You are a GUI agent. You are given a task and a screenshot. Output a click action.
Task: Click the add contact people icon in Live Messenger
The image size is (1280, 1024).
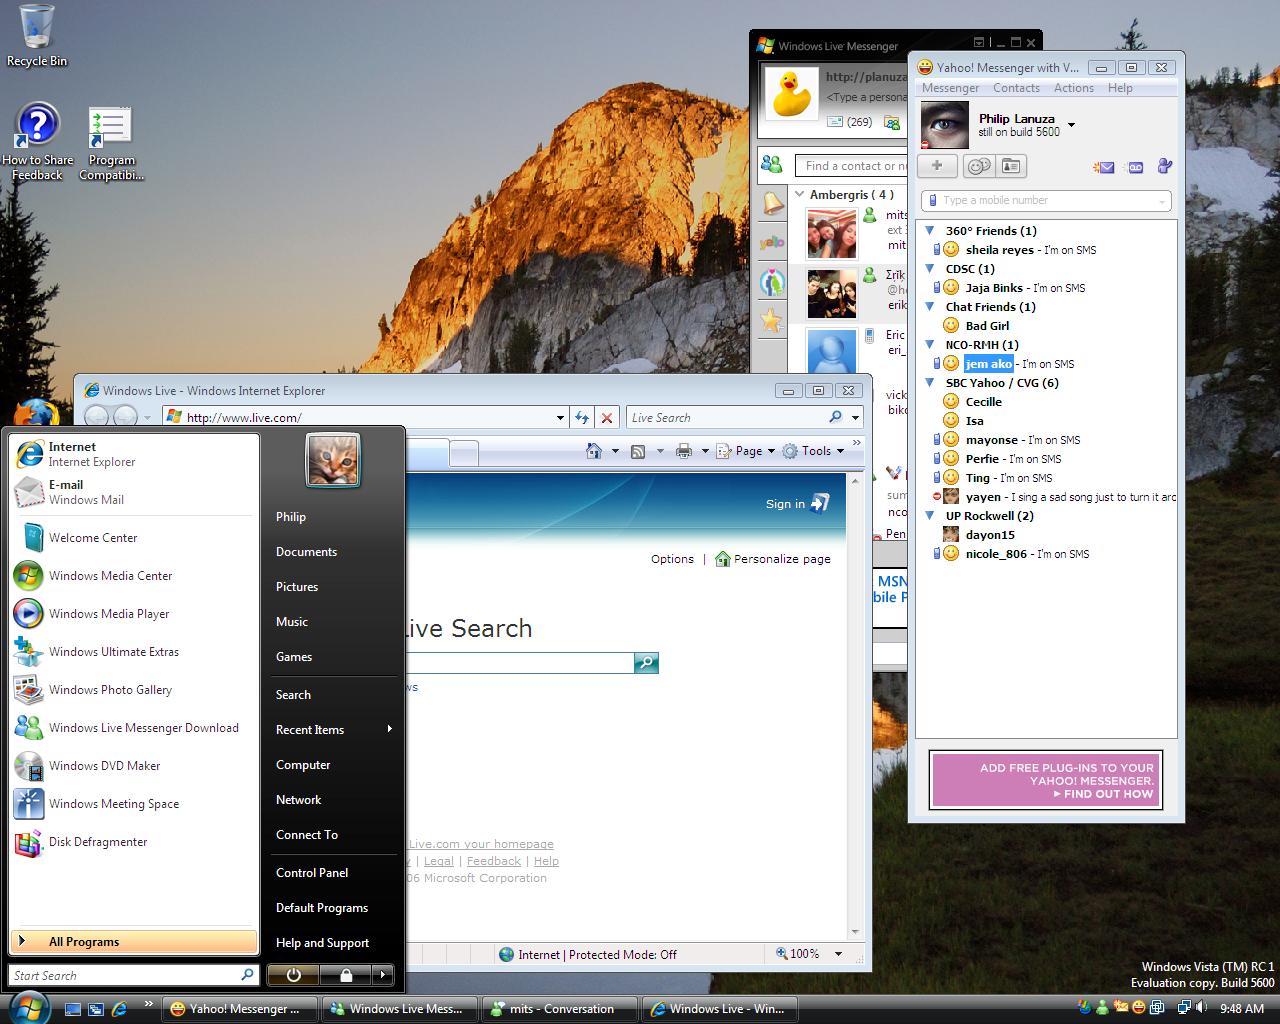click(x=771, y=165)
